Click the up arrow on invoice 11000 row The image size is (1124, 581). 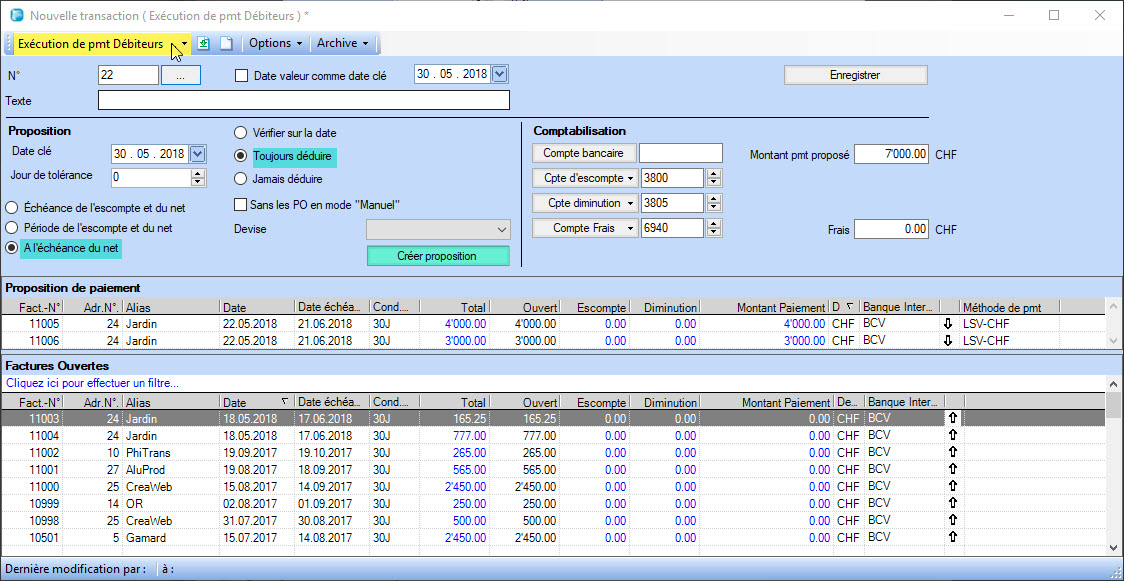(952, 487)
